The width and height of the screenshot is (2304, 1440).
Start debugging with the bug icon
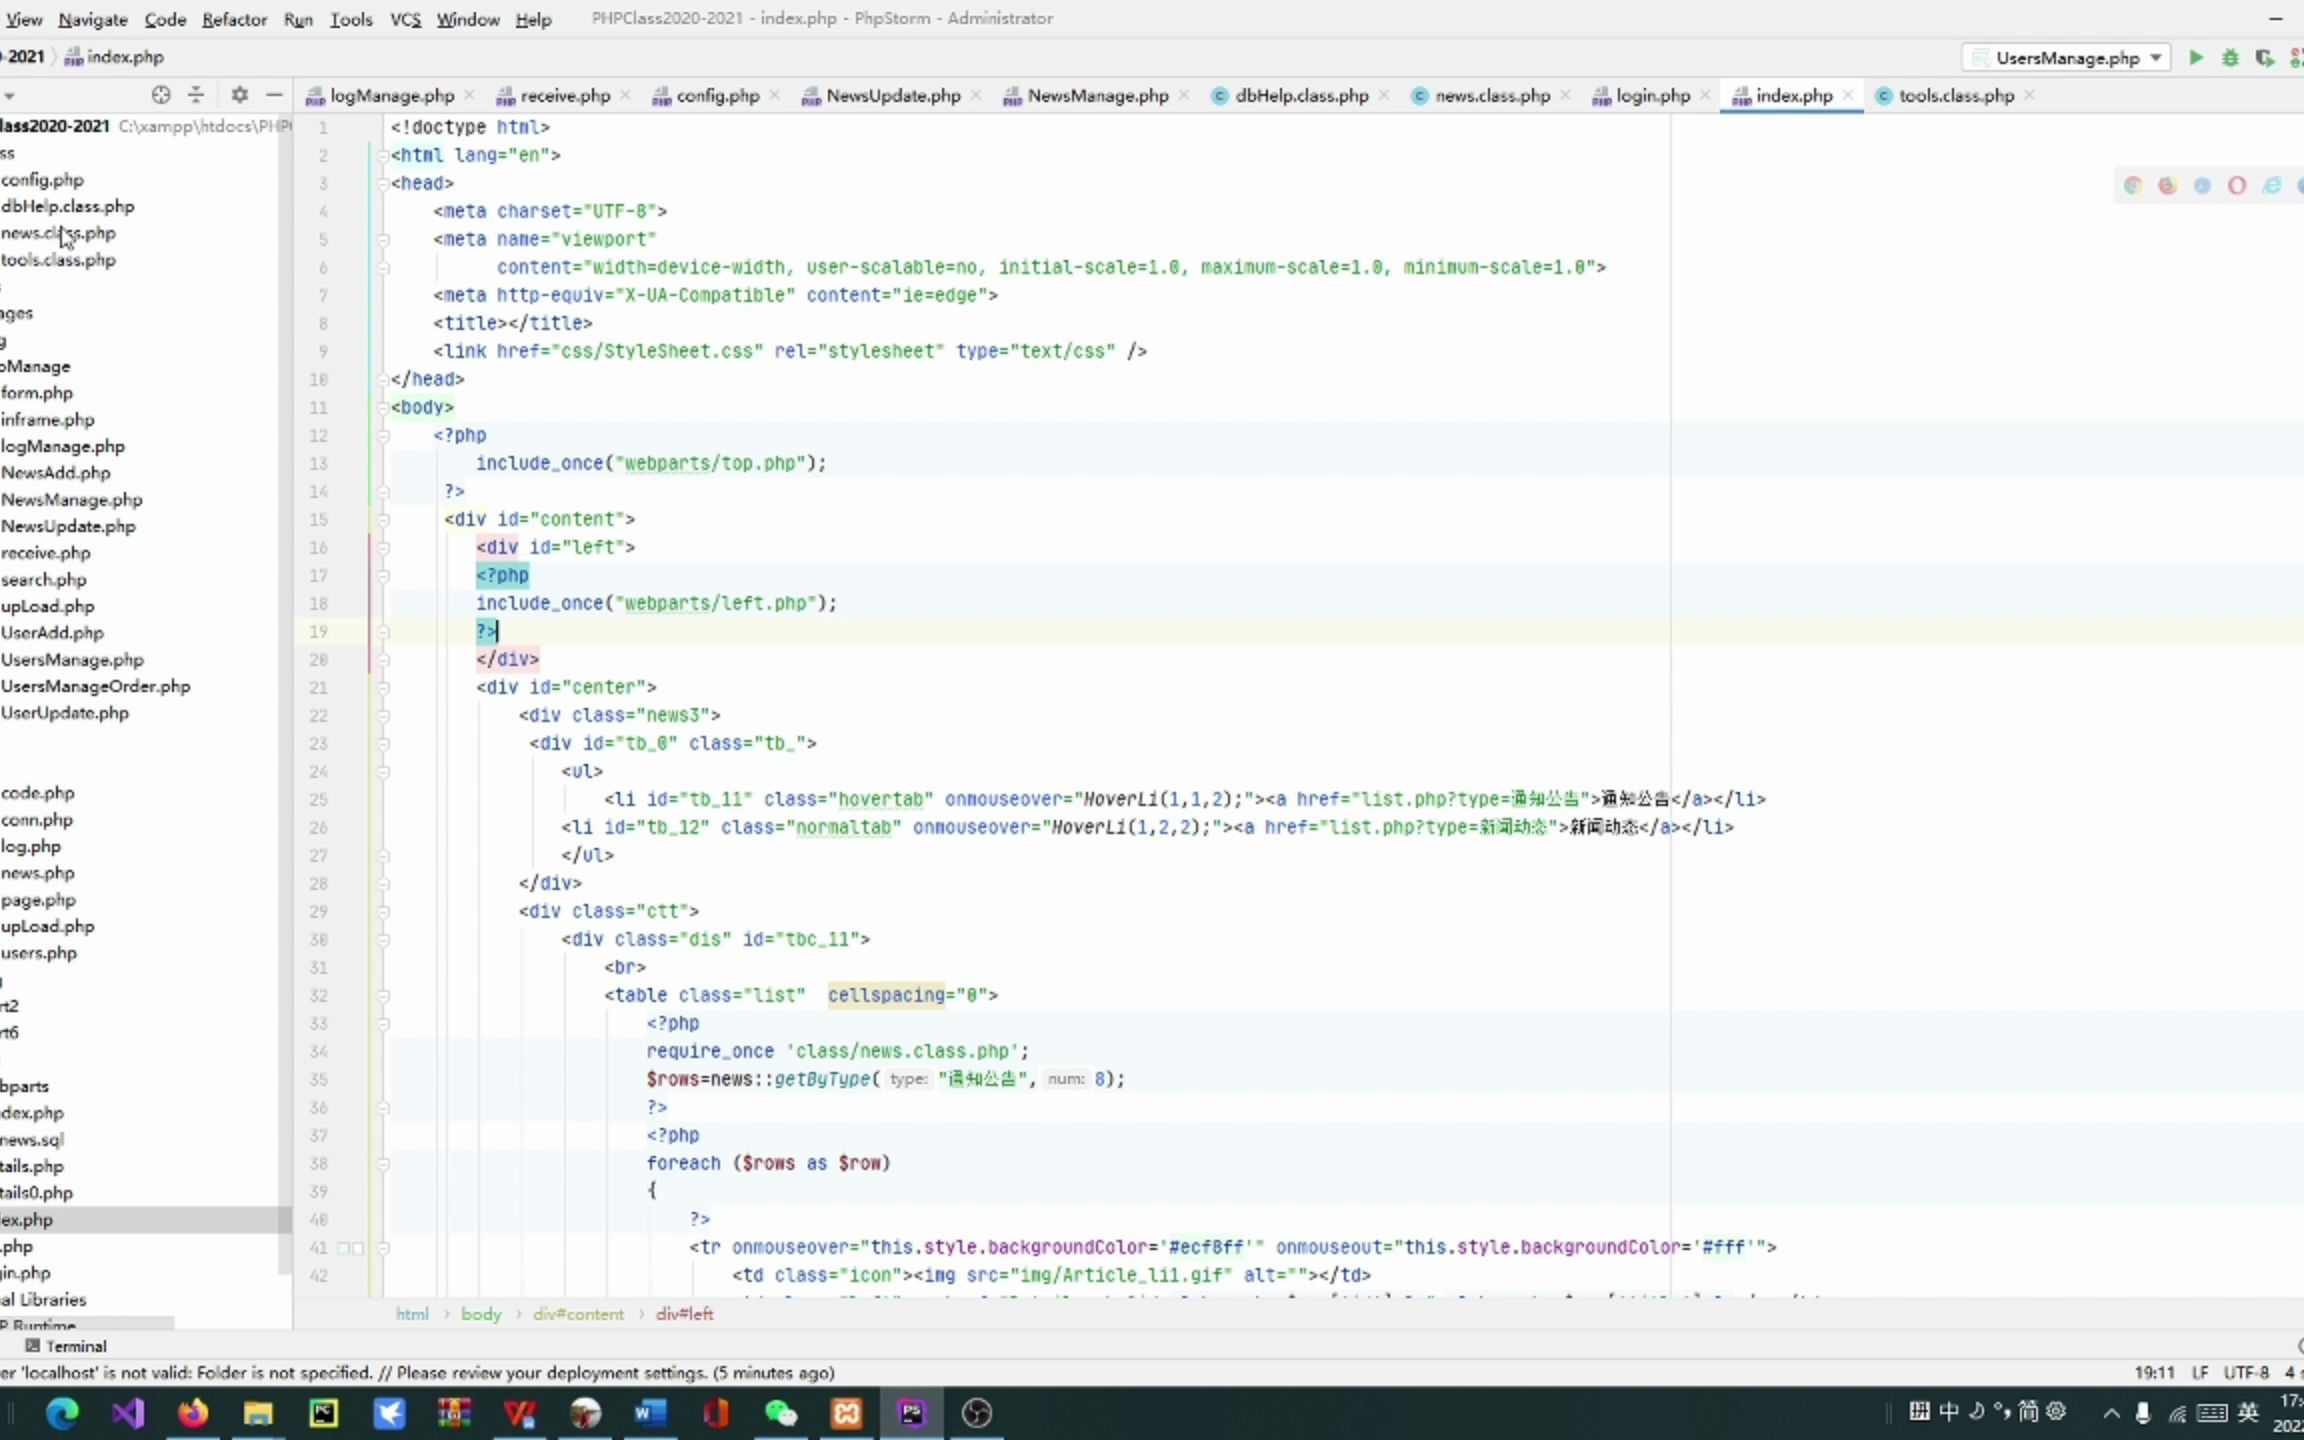[2230, 58]
